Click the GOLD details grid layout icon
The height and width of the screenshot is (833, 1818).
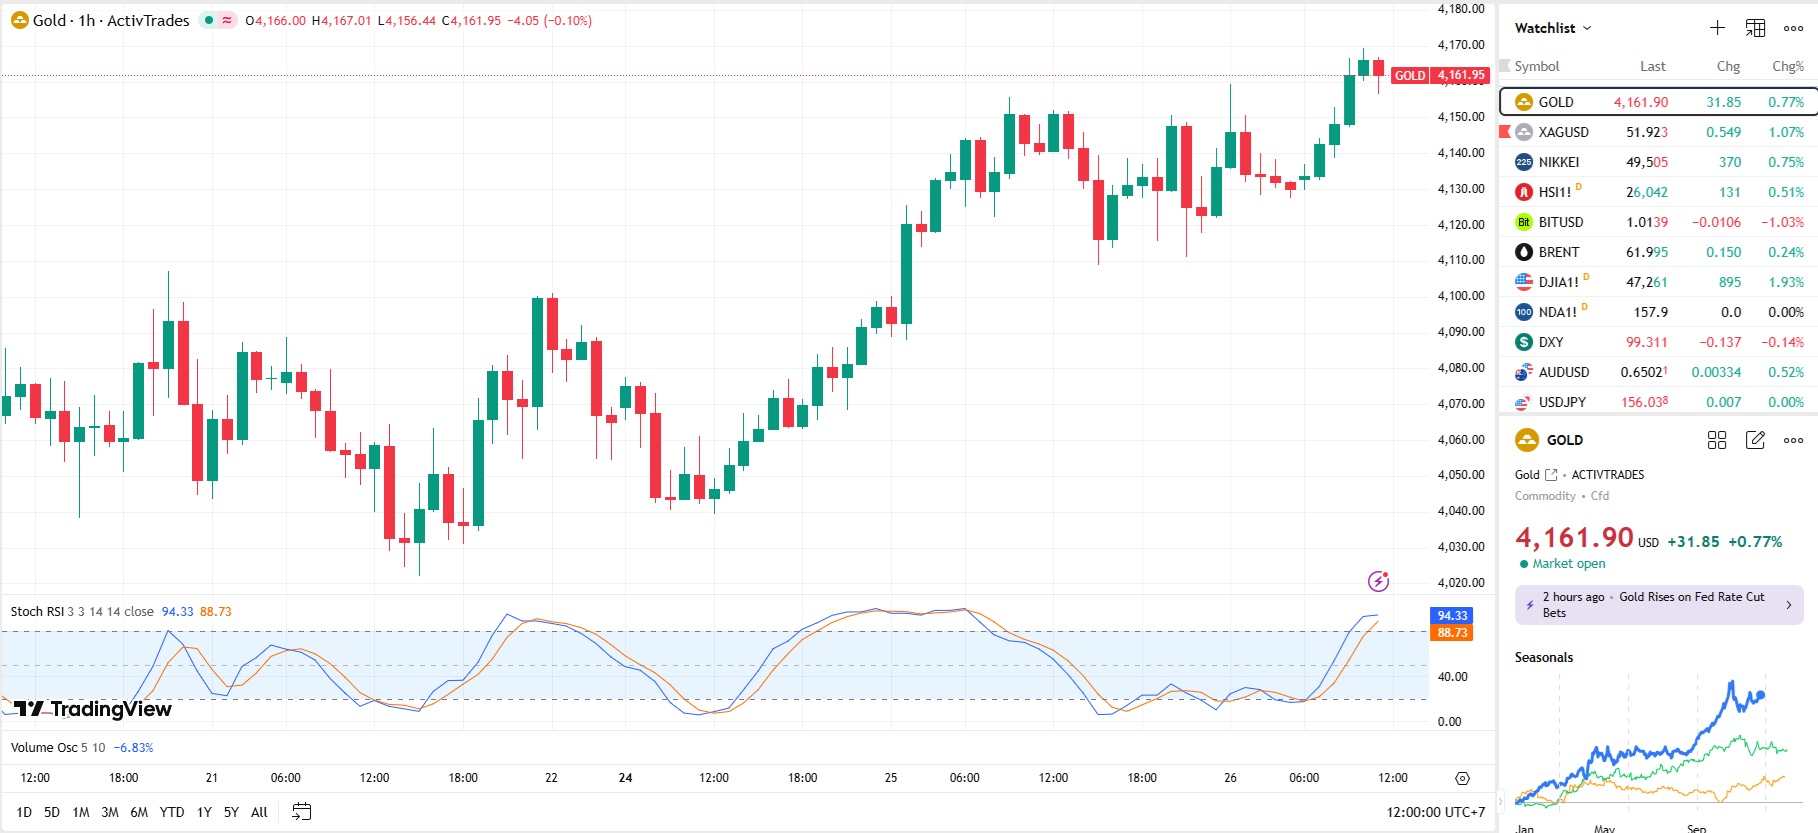[1717, 440]
